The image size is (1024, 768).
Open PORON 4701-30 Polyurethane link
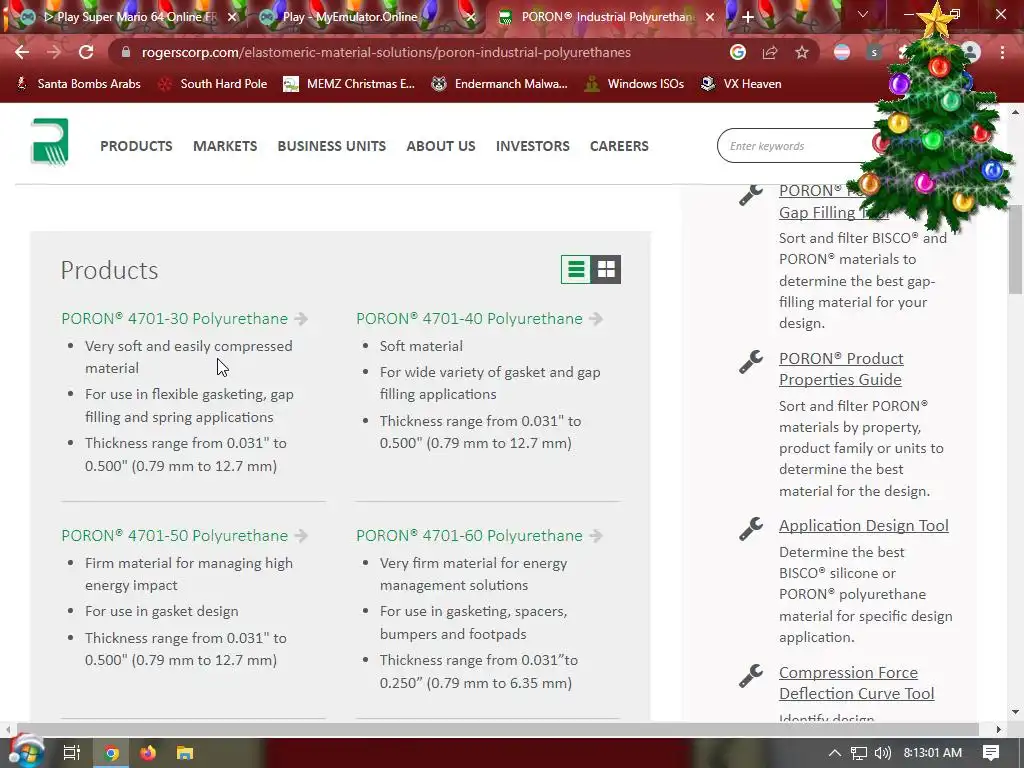(x=174, y=319)
